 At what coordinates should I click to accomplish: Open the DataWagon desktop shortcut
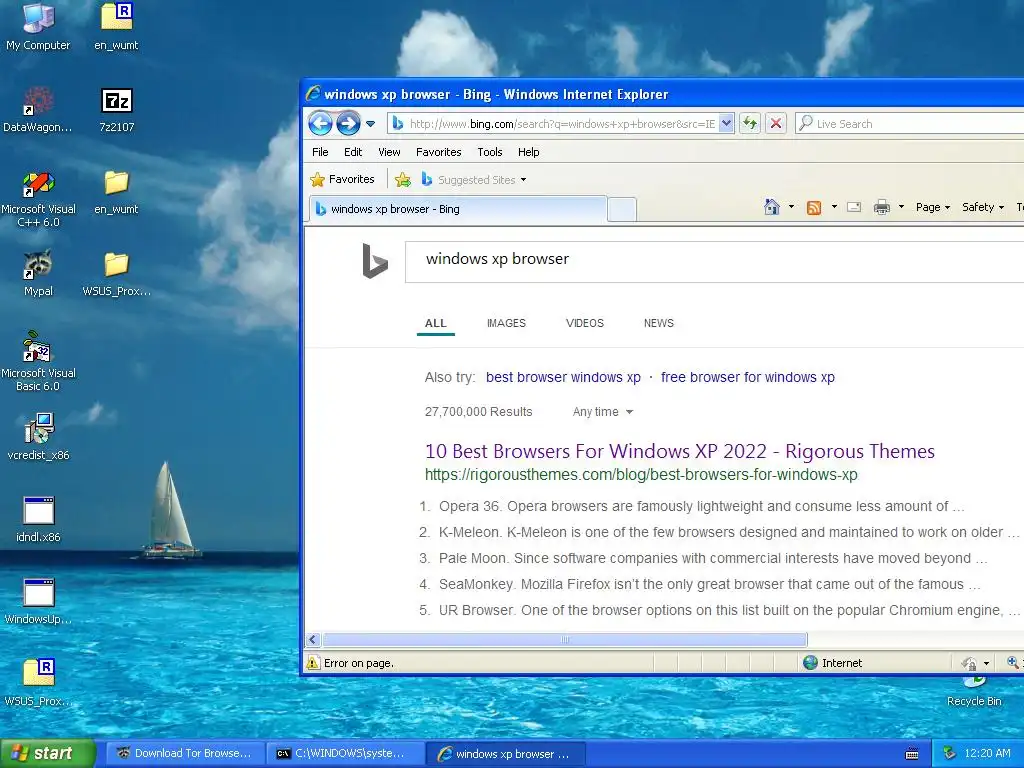[x=38, y=108]
